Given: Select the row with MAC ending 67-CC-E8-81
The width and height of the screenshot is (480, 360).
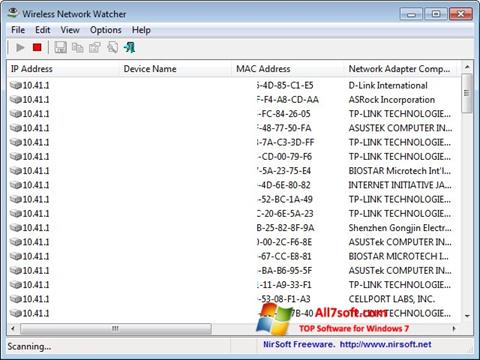Looking at the screenshot, I should coord(234,256).
